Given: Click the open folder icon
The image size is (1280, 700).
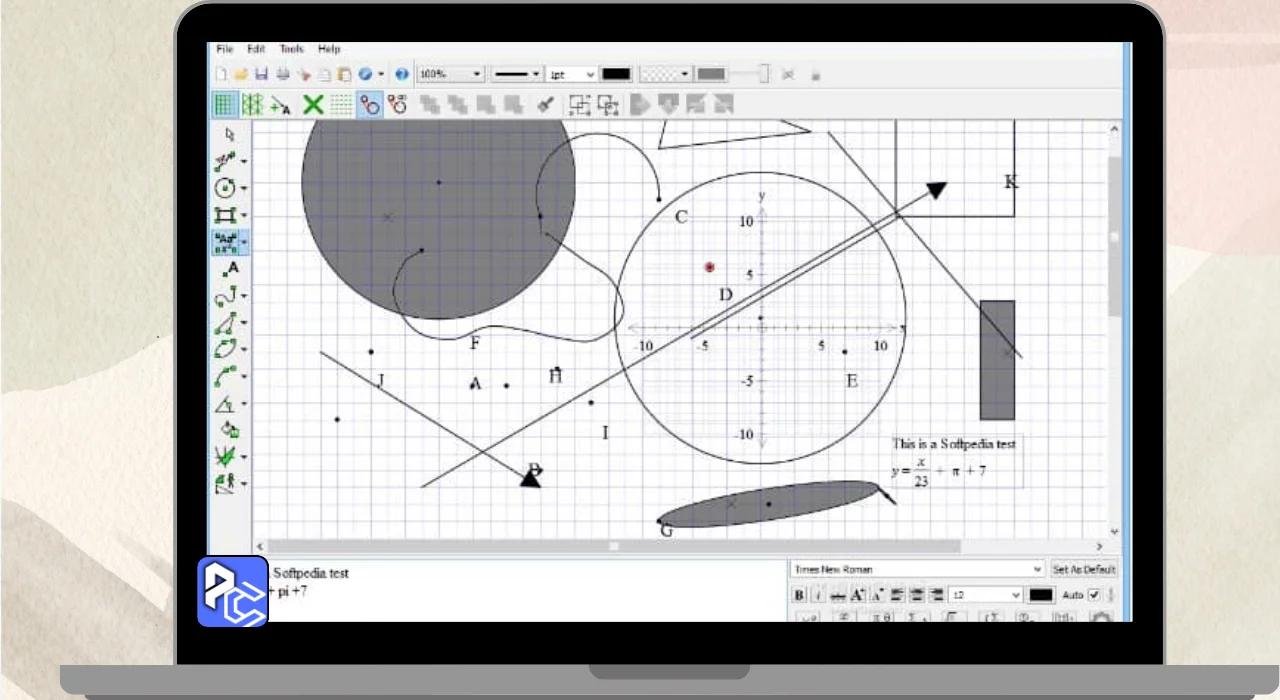Looking at the screenshot, I should (x=241, y=74).
